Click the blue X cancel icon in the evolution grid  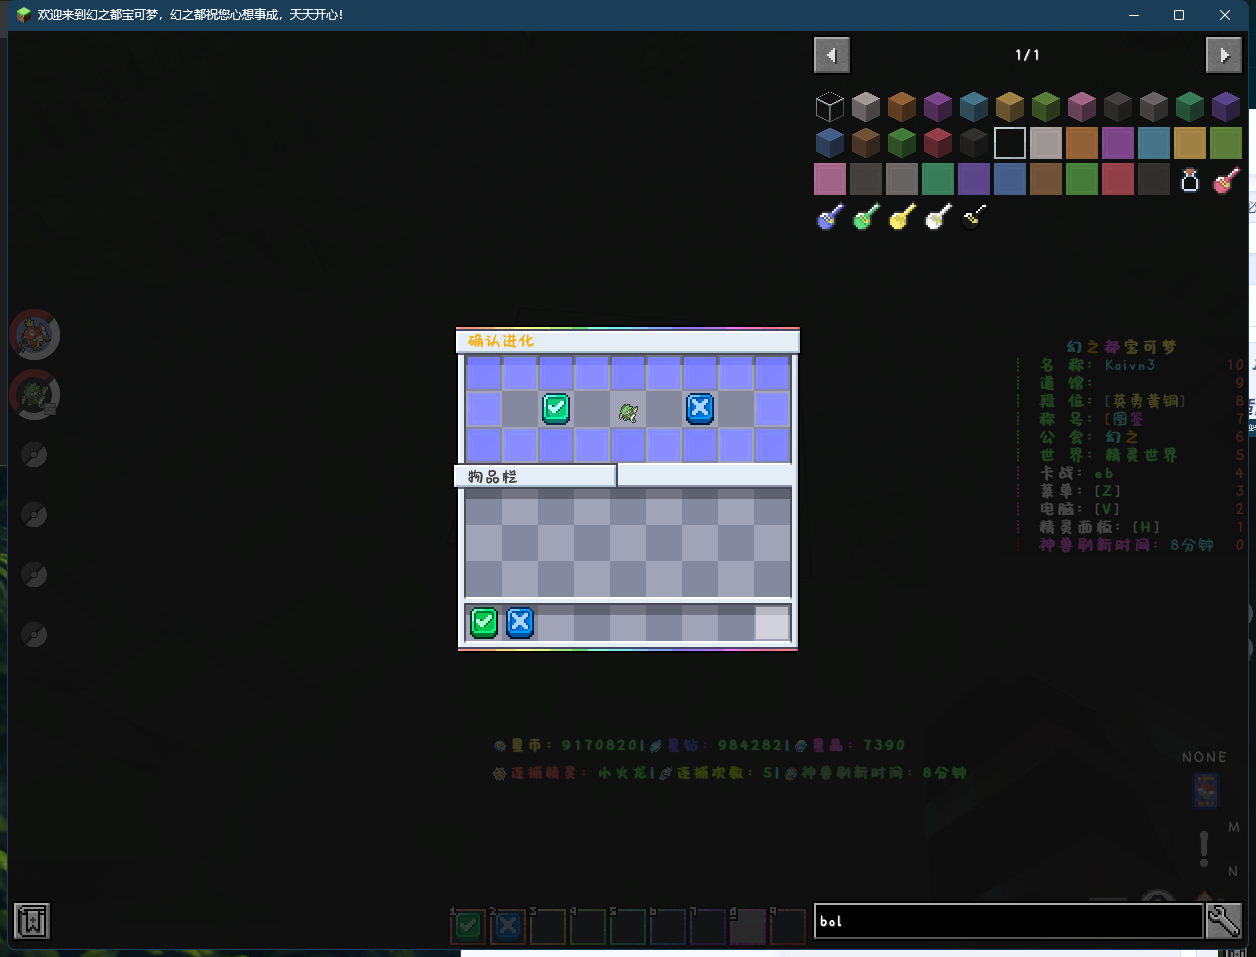[x=700, y=408]
